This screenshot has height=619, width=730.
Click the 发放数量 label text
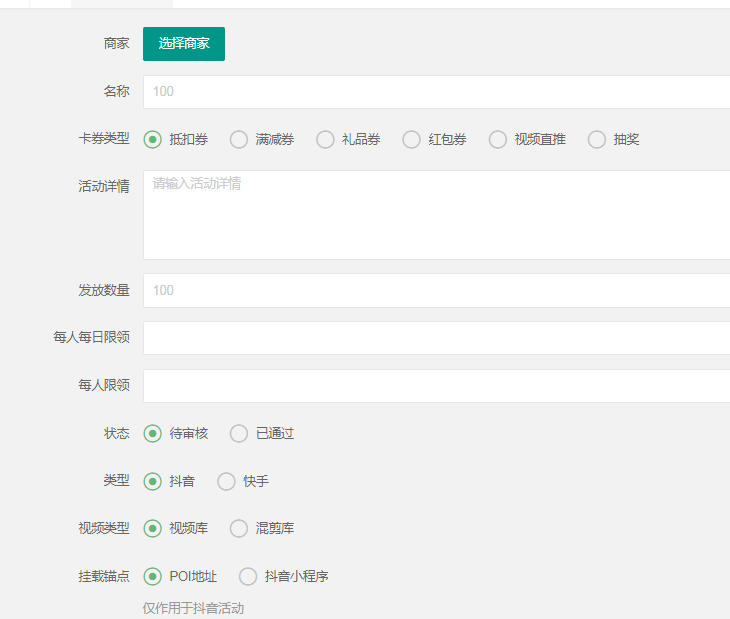[104, 290]
